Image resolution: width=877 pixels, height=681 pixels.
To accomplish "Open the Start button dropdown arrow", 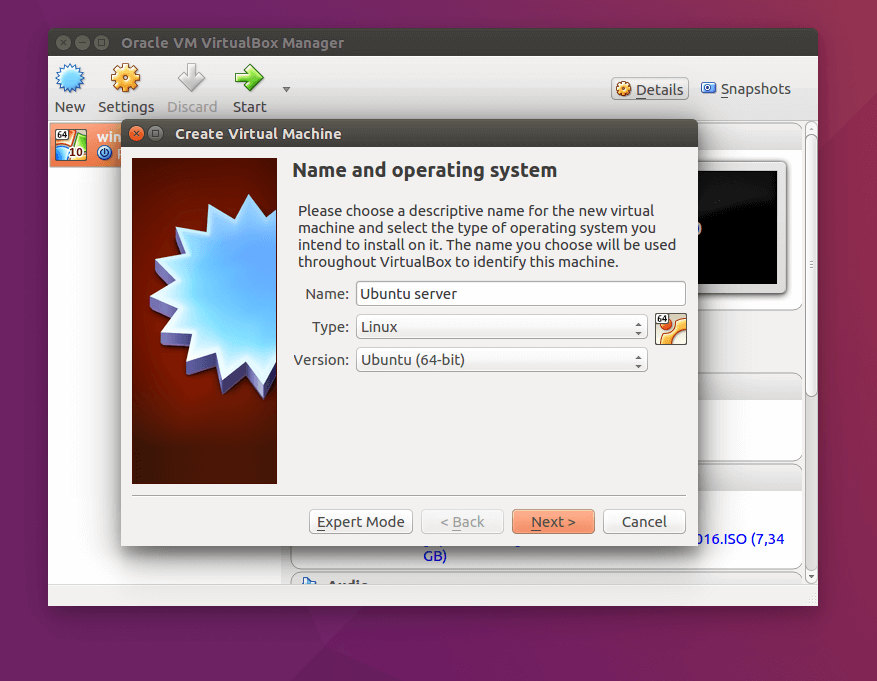I will pyautogui.click(x=286, y=89).
